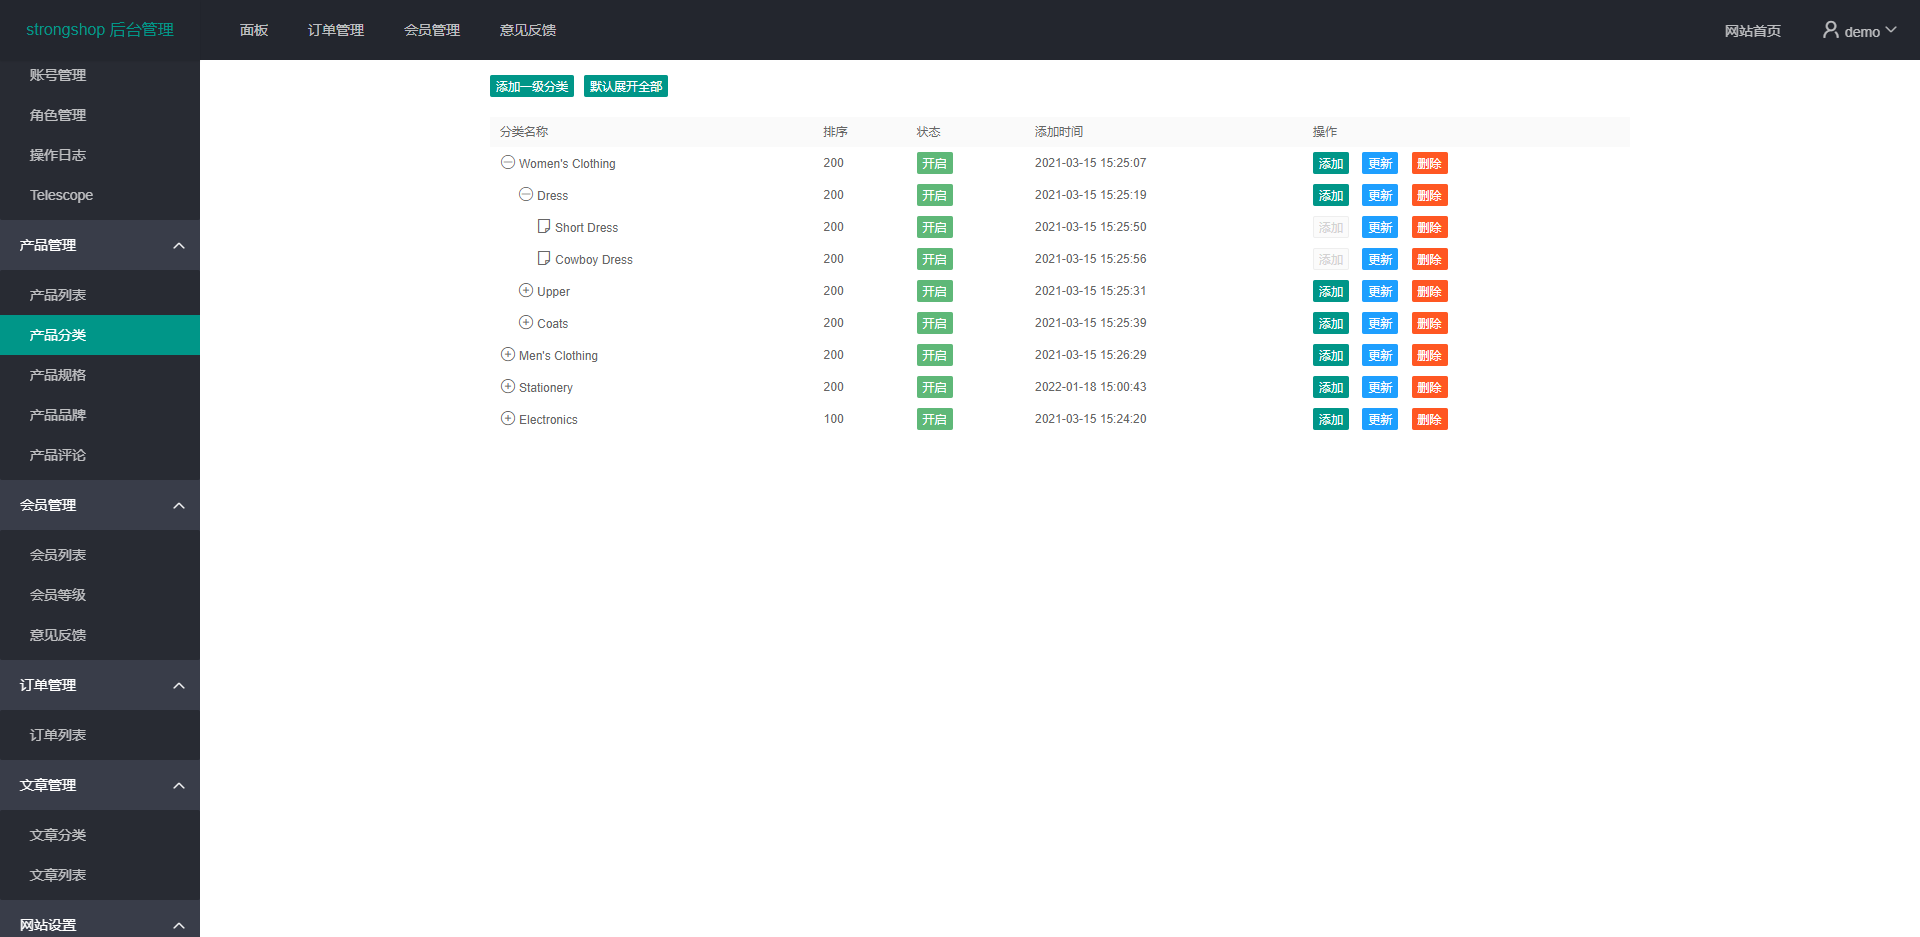Collapse the 会员管理 sidebar section

(x=179, y=505)
